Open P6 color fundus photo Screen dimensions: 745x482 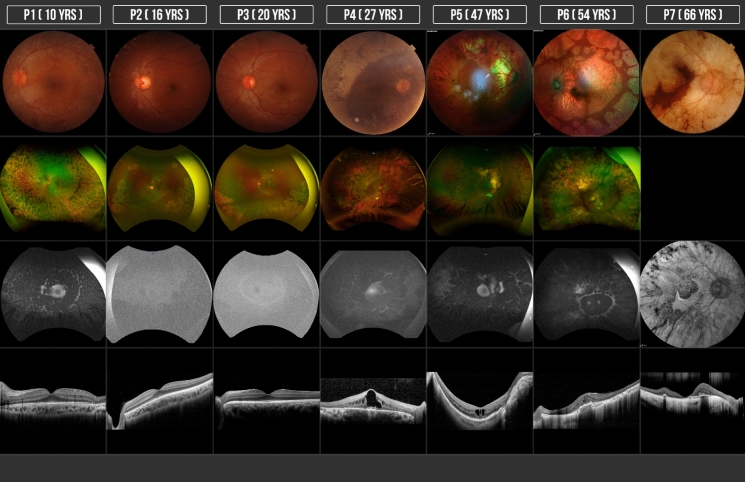pos(587,83)
